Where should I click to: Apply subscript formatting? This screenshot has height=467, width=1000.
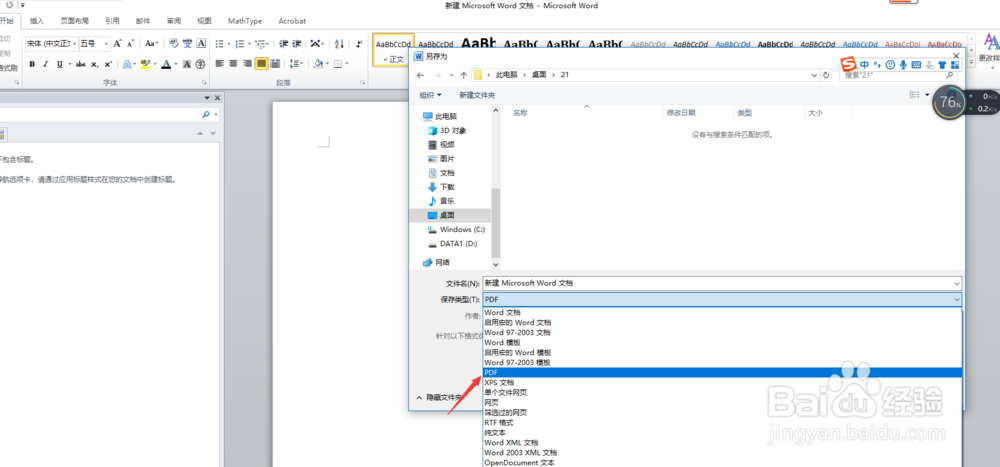94,64
